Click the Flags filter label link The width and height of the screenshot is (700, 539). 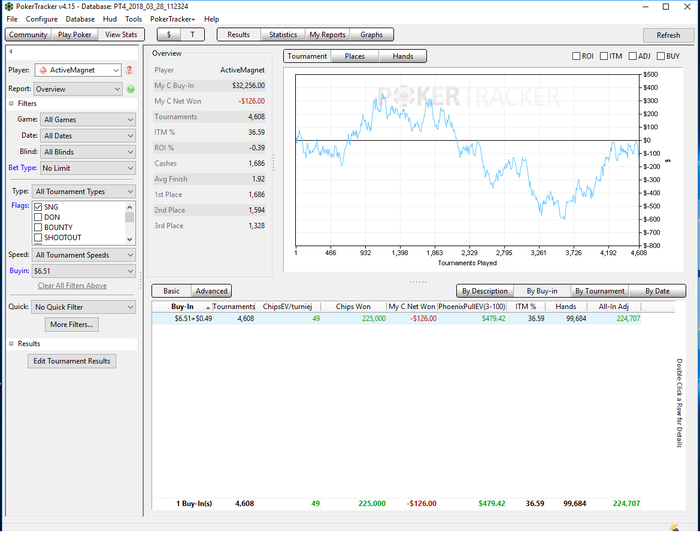[20, 205]
